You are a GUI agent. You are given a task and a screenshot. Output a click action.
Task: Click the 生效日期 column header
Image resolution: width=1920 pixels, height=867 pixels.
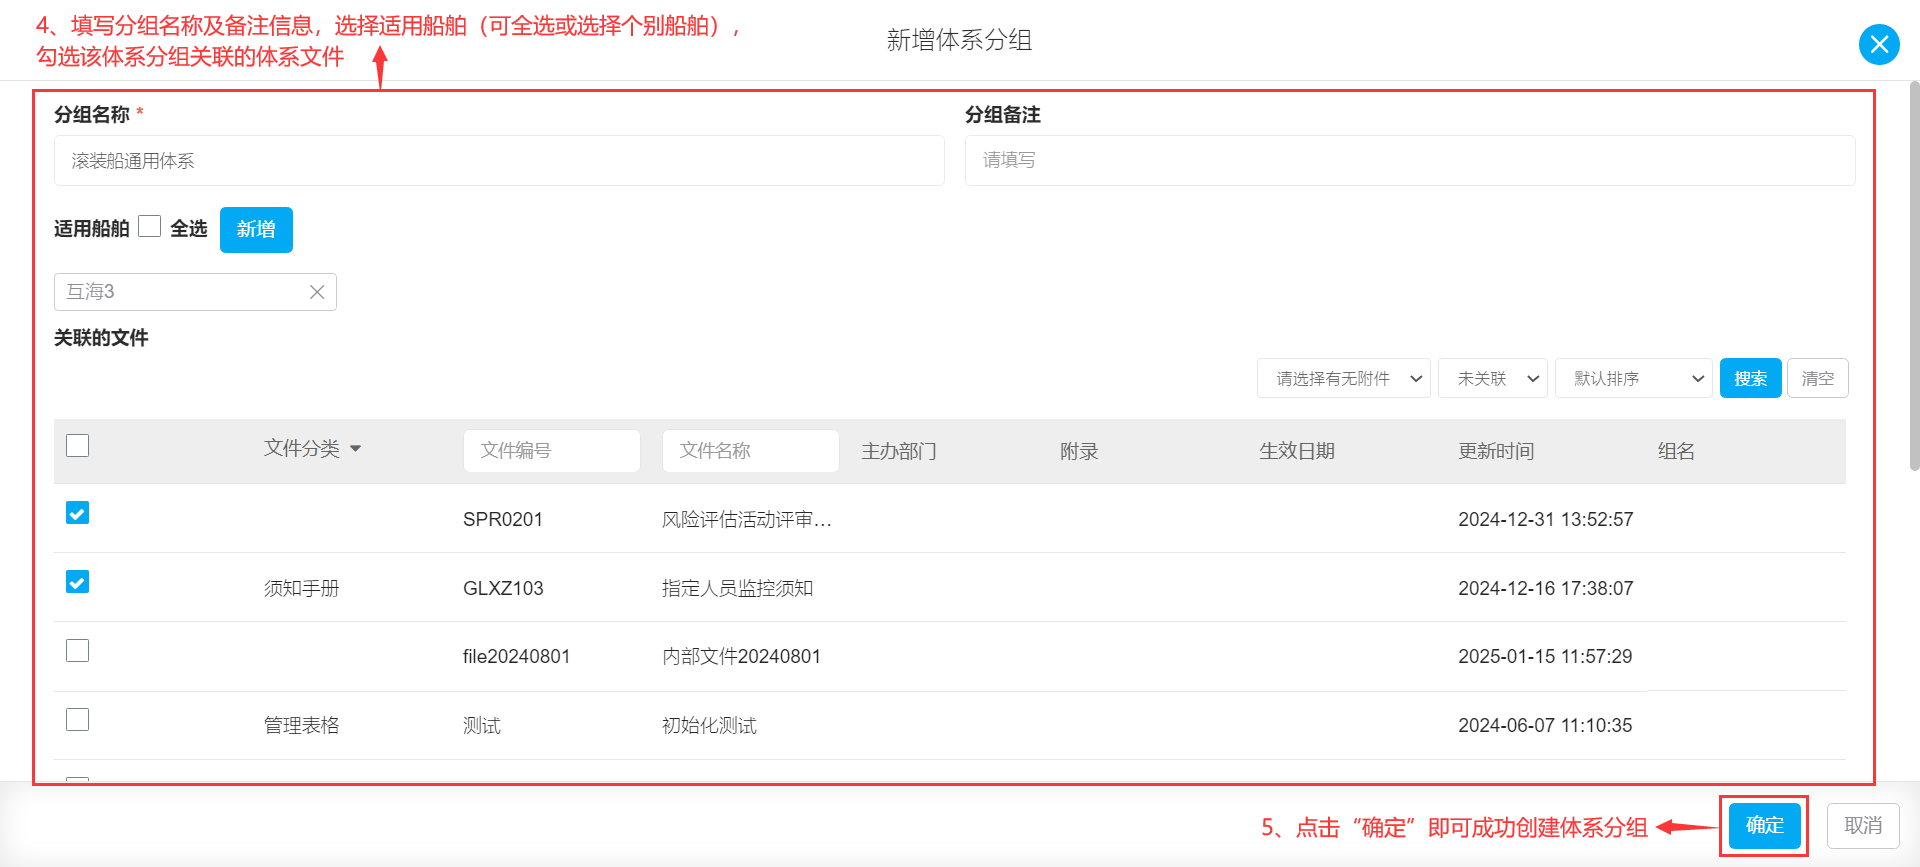tap(1297, 451)
